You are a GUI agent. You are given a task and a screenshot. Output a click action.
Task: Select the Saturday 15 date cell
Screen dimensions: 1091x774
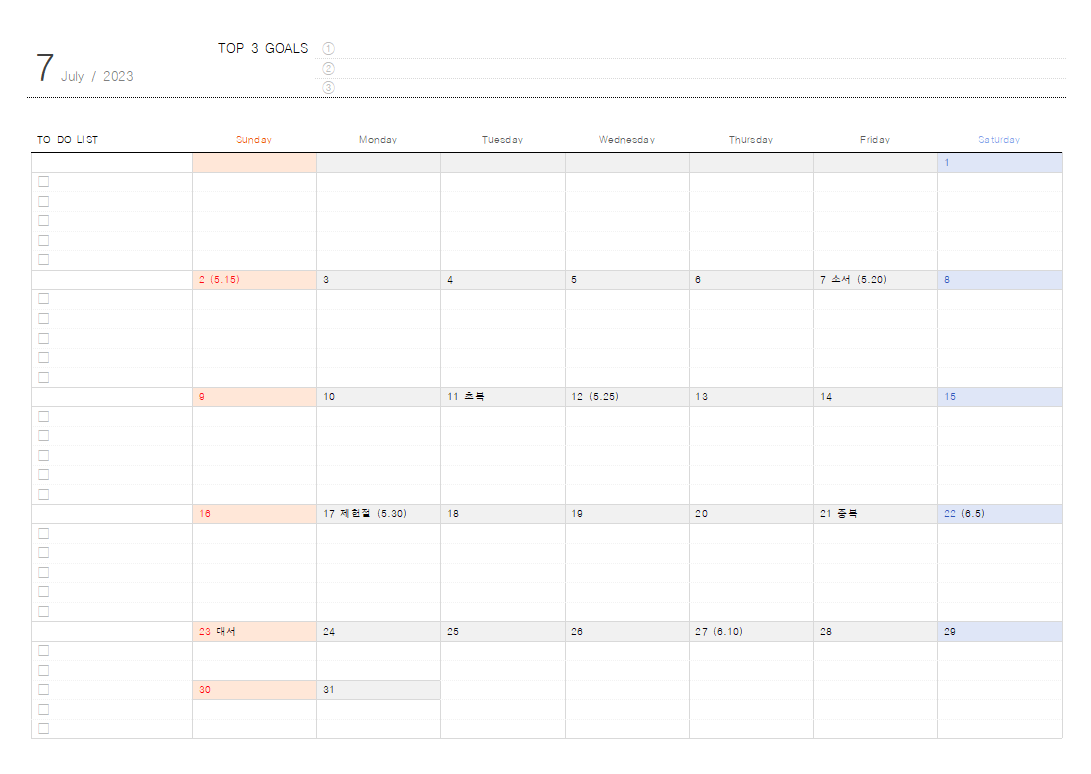tap(1000, 397)
